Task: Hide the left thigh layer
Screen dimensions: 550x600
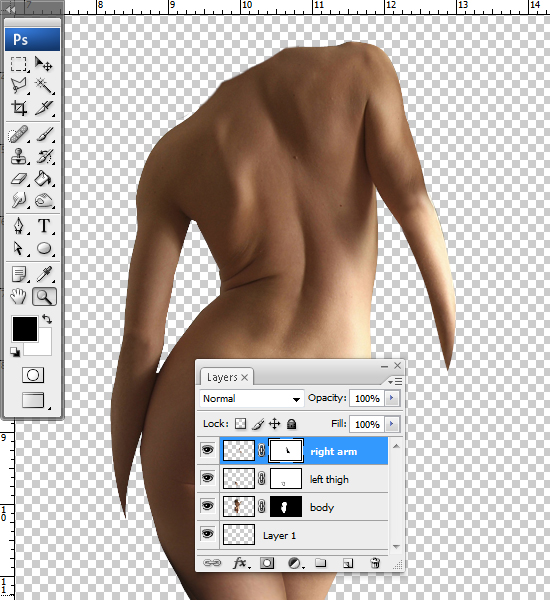Action: tap(207, 478)
